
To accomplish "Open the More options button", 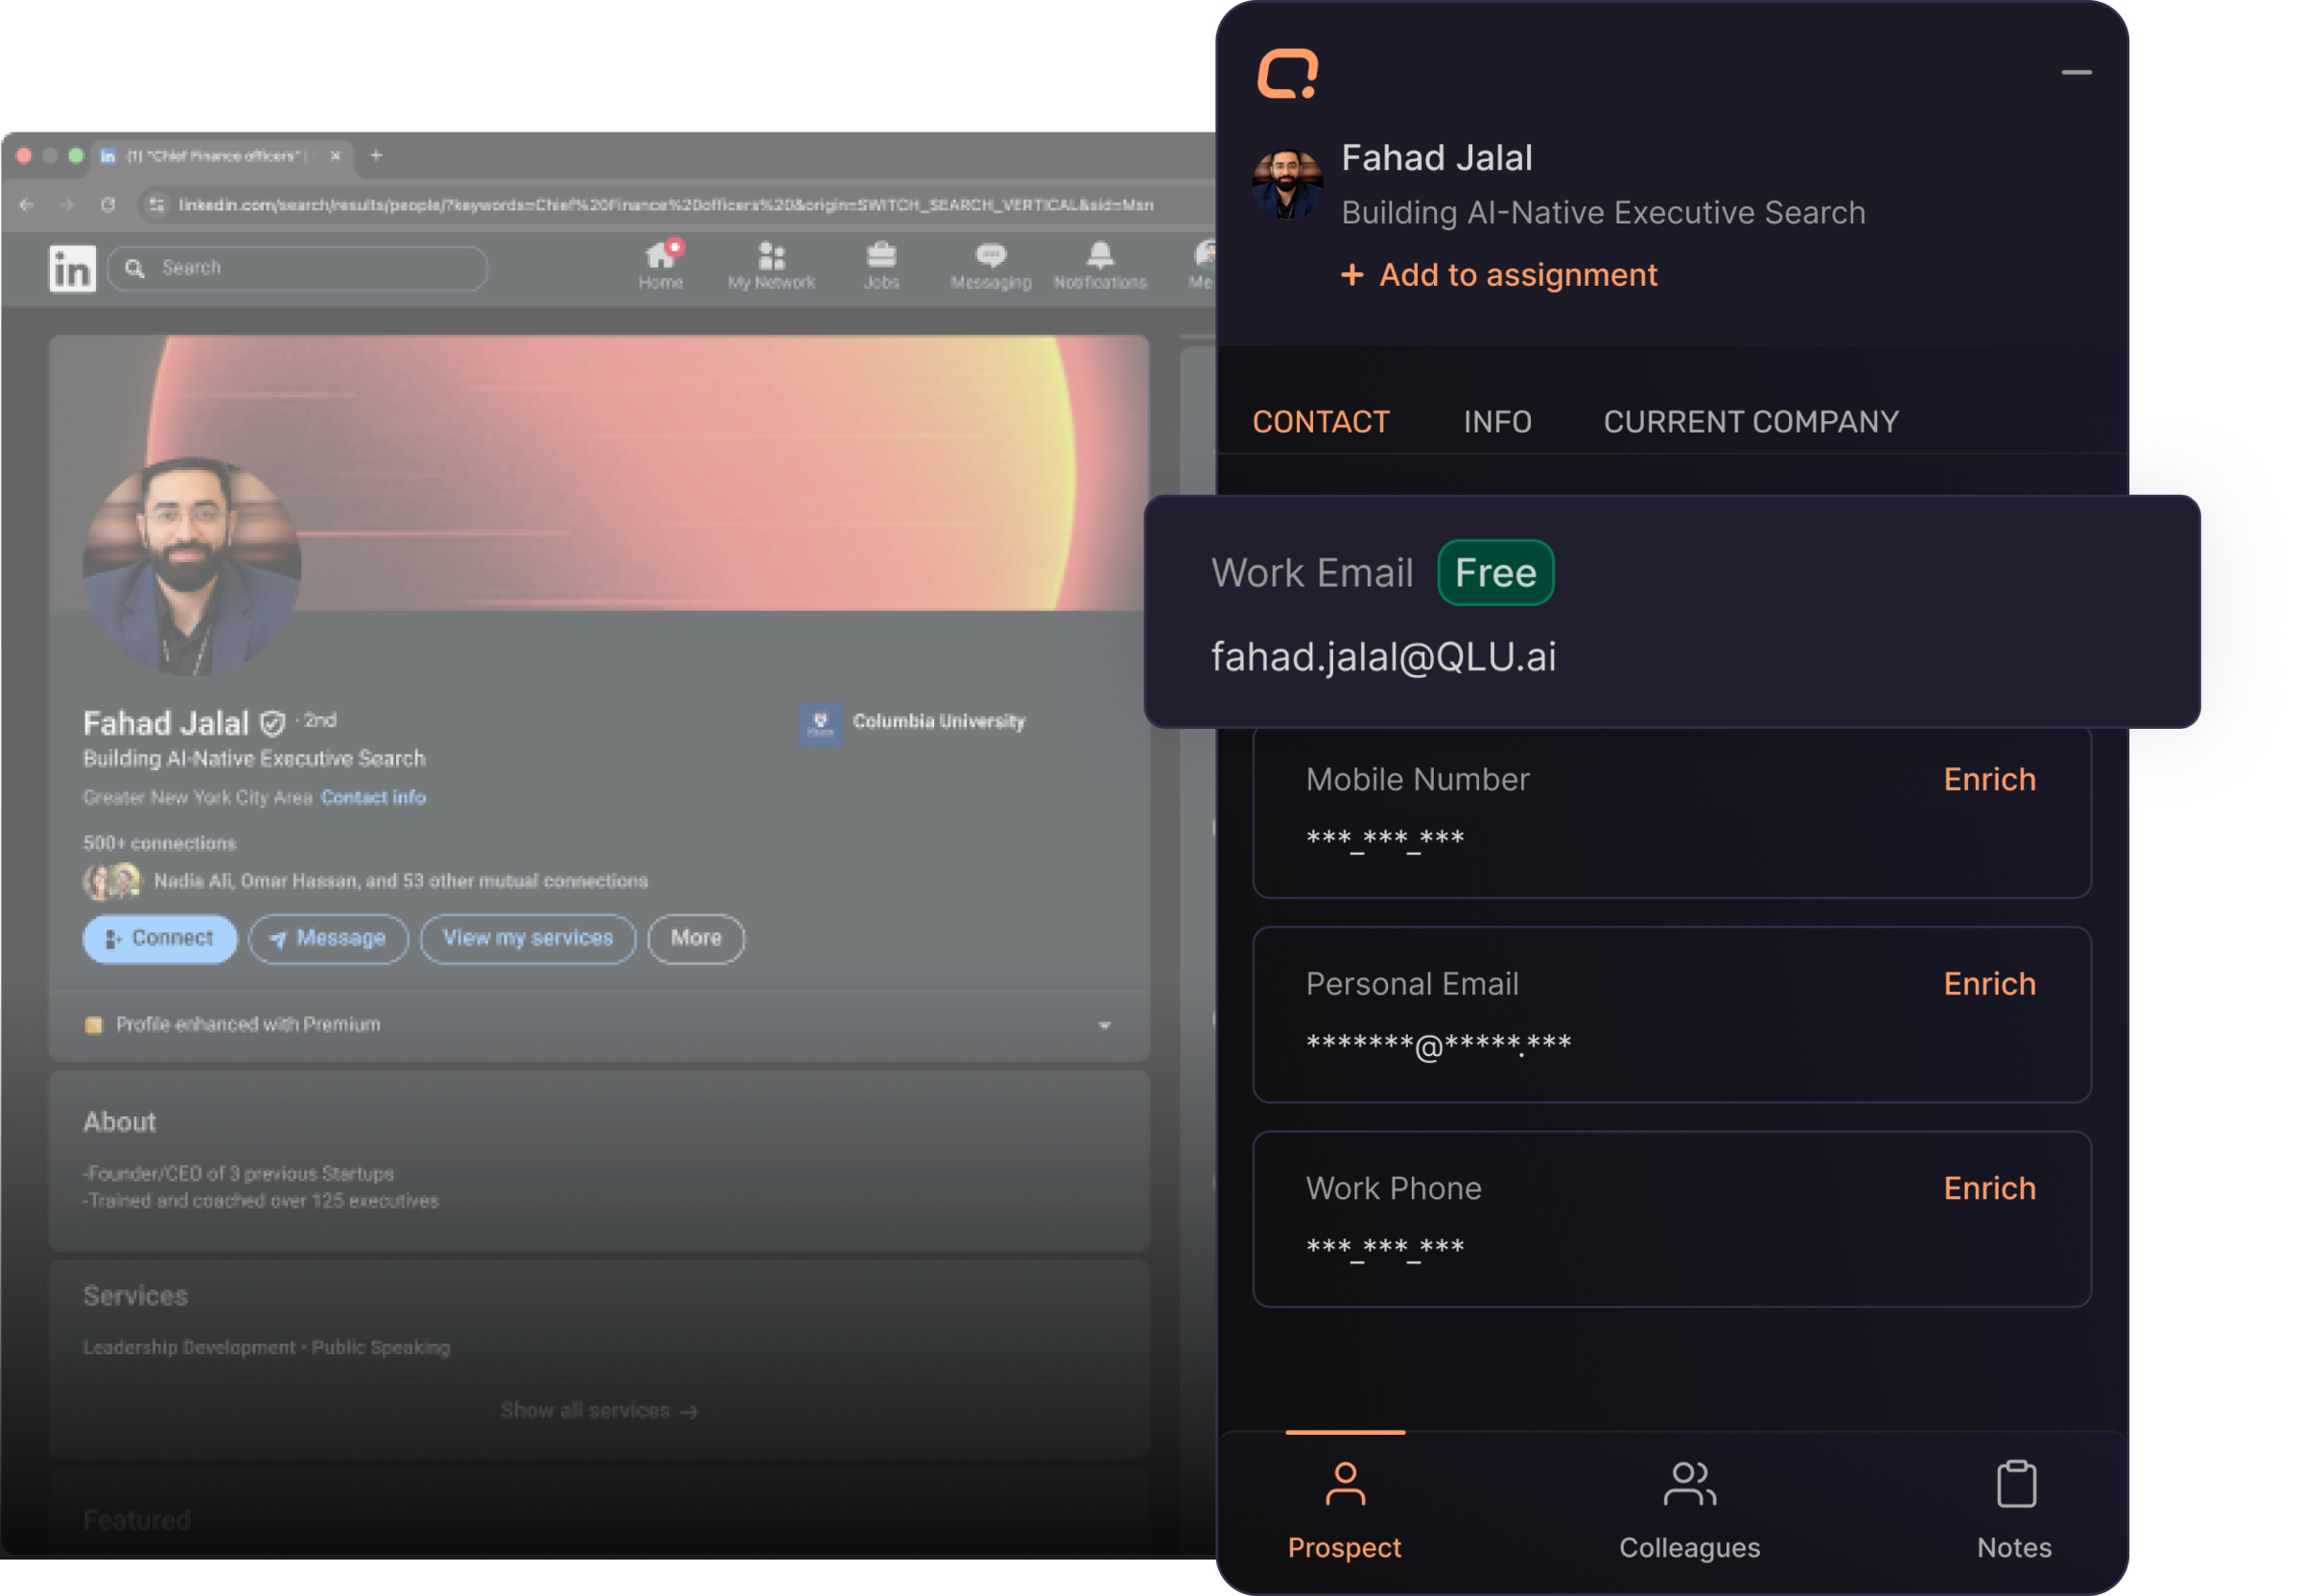I will tap(696, 938).
